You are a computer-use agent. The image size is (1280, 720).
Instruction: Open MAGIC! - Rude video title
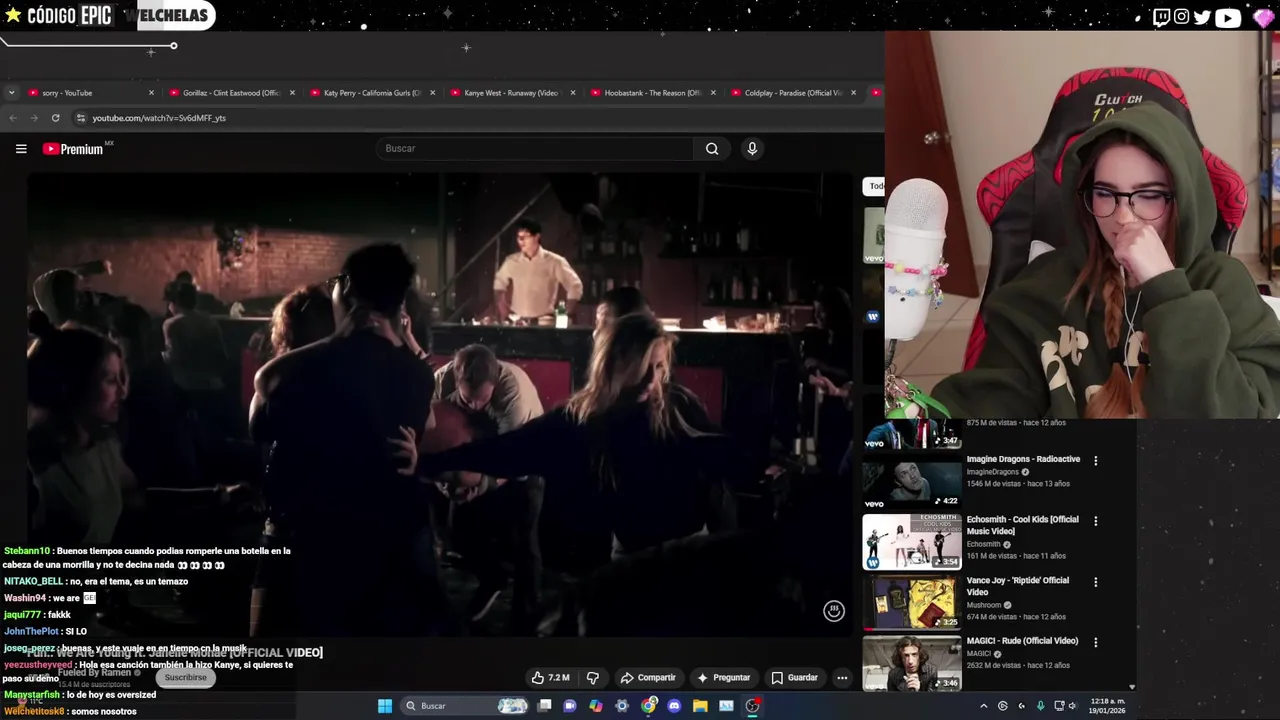tap(1022, 641)
